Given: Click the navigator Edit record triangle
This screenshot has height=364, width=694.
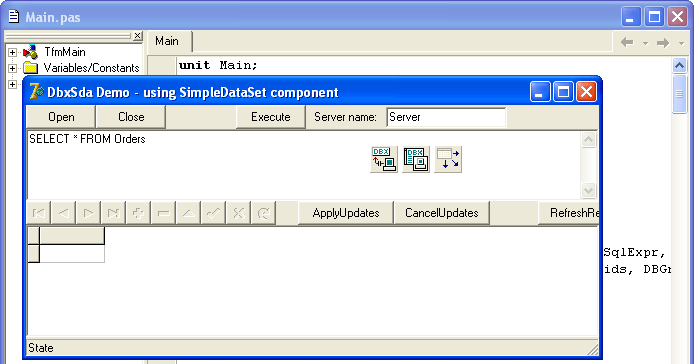Looking at the screenshot, I should (x=189, y=213).
